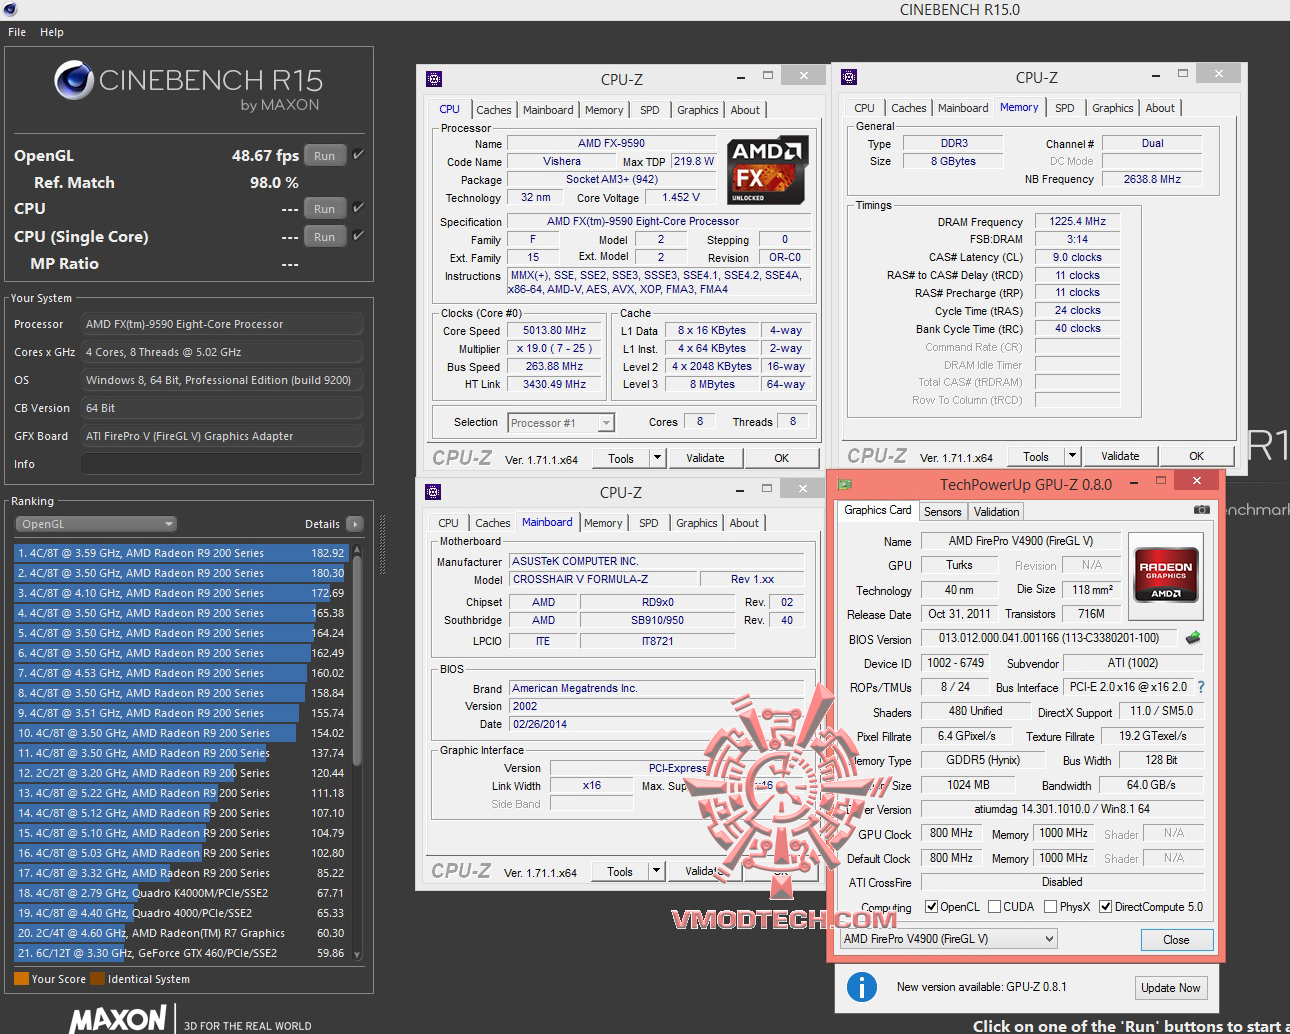Open the Graphics tab in CPU-Z Mainboard window
1290x1034 pixels.
[697, 523]
